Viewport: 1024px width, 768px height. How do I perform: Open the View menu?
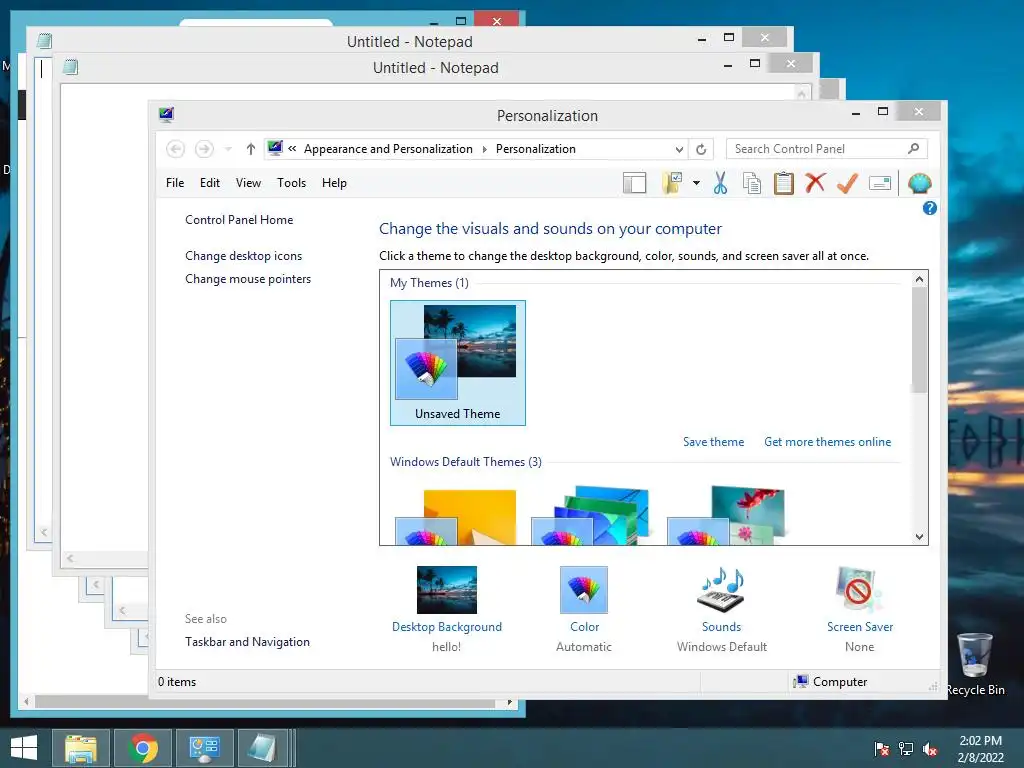tap(248, 183)
